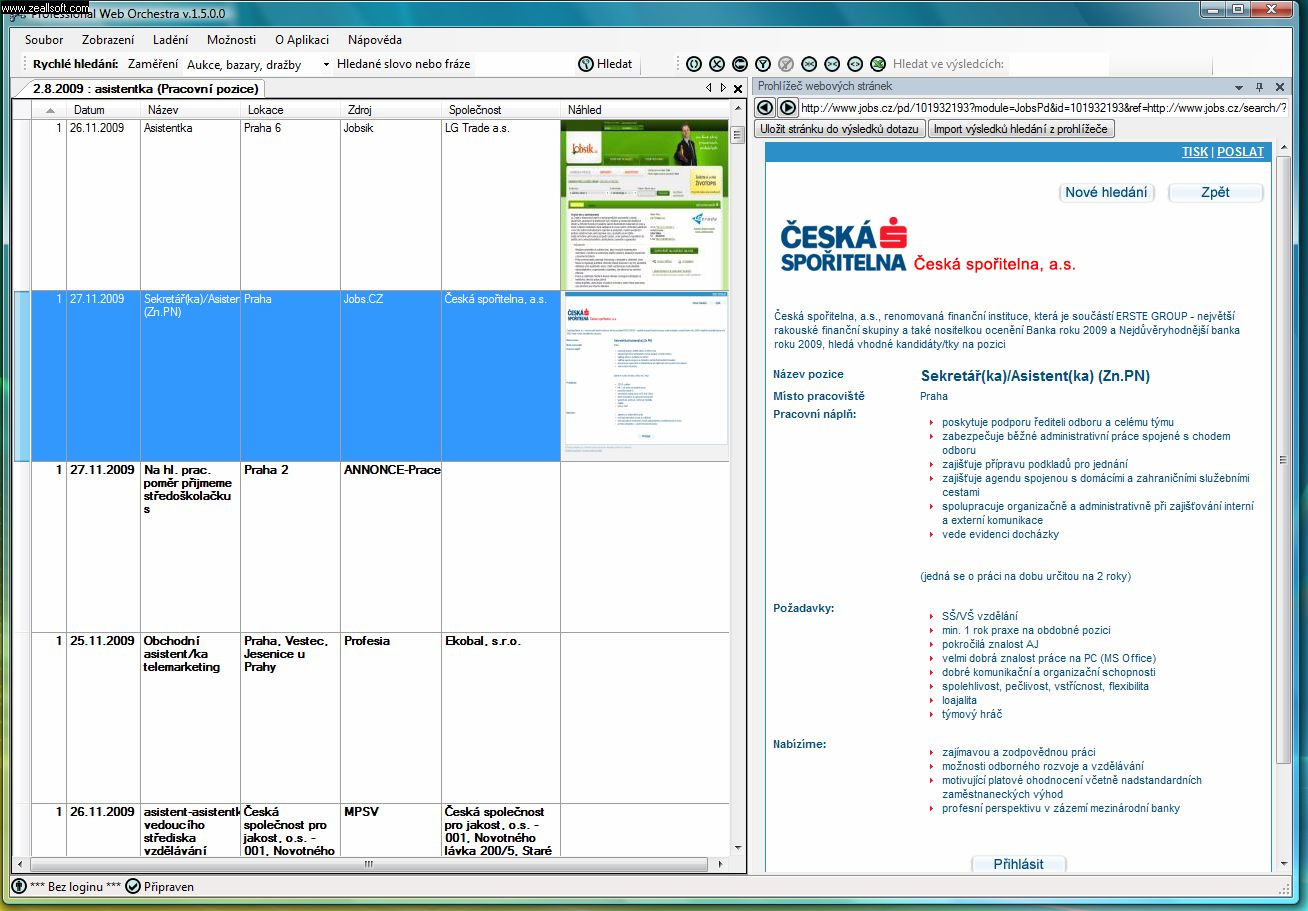Screen dimensions: 1308x911
Task: Open the browser panel options dropdown arrow
Action: coord(1239,87)
